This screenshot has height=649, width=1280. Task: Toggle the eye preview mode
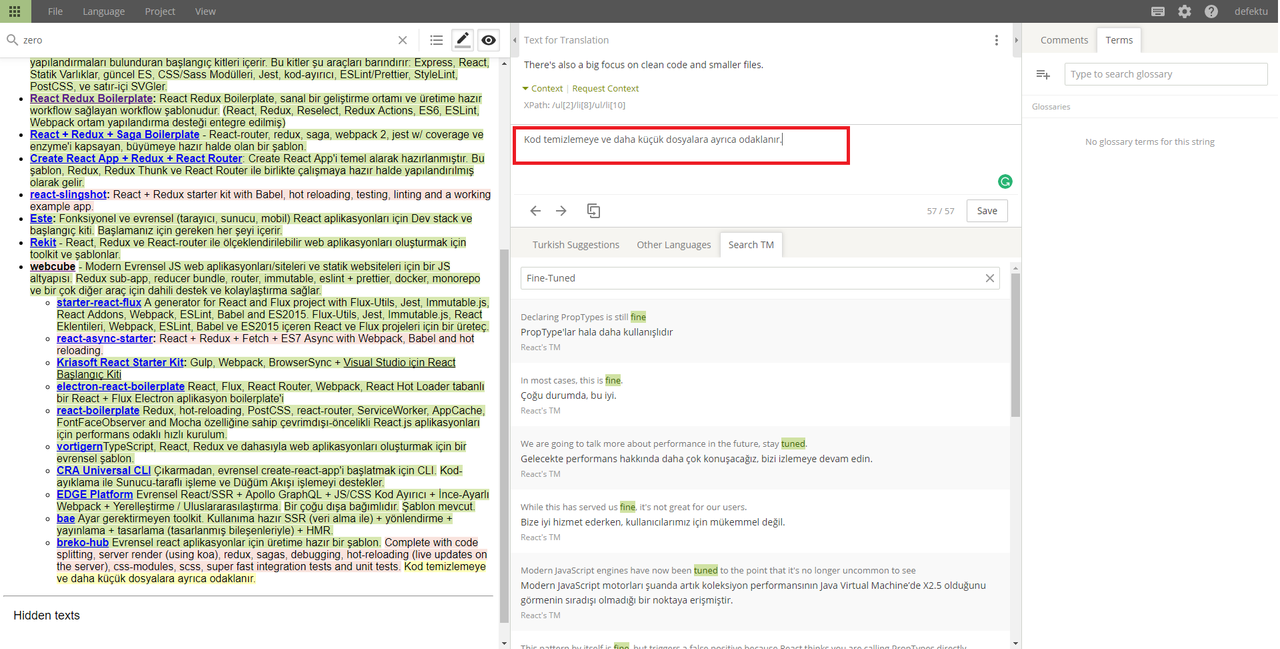click(x=488, y=40)
